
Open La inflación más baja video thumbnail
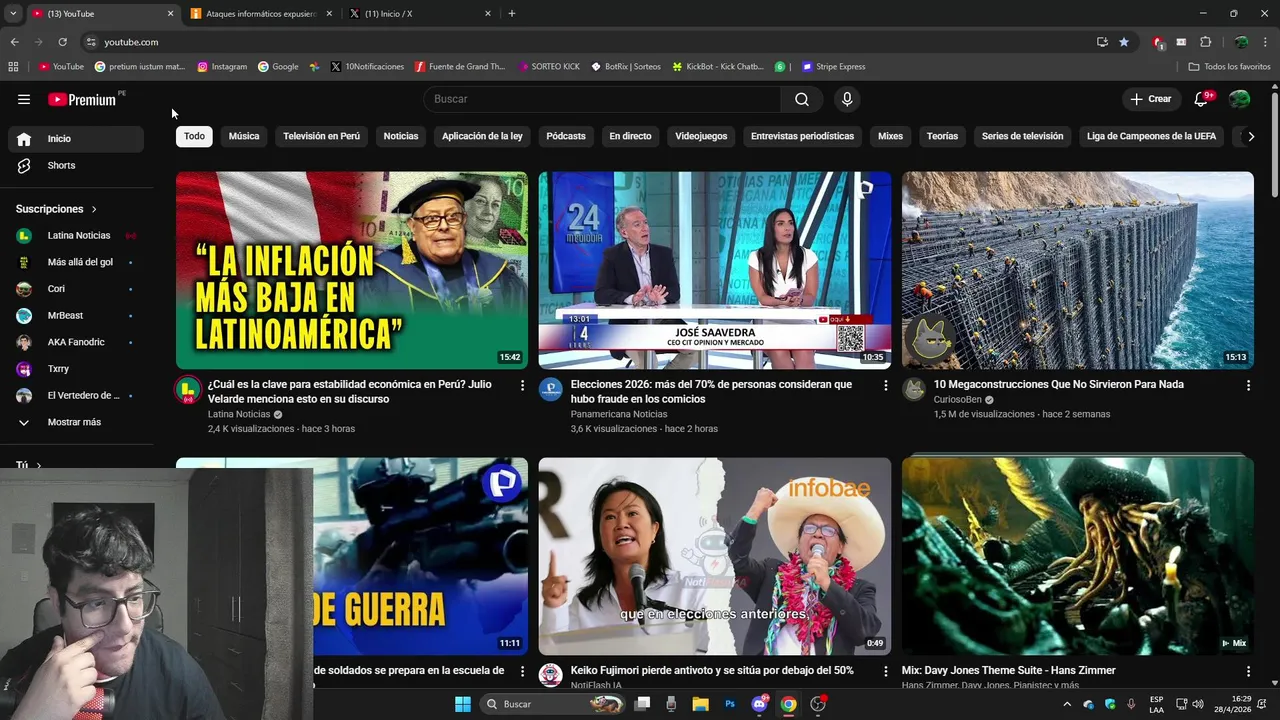pos(352,270)
